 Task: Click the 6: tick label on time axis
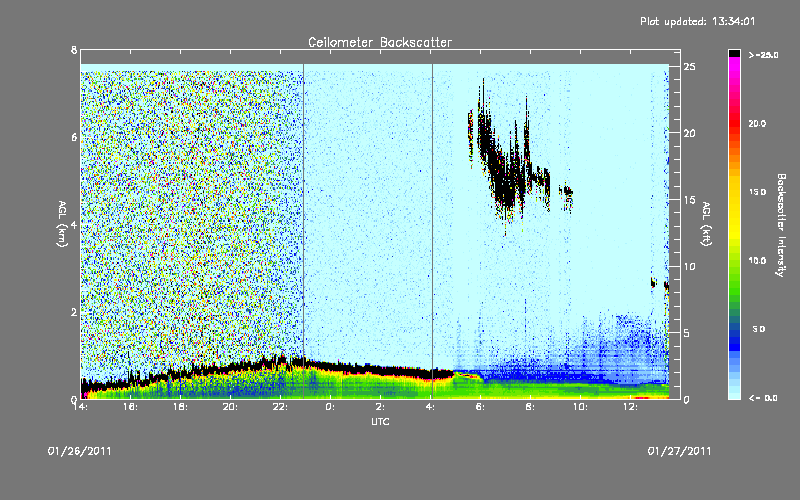[480, 407]
